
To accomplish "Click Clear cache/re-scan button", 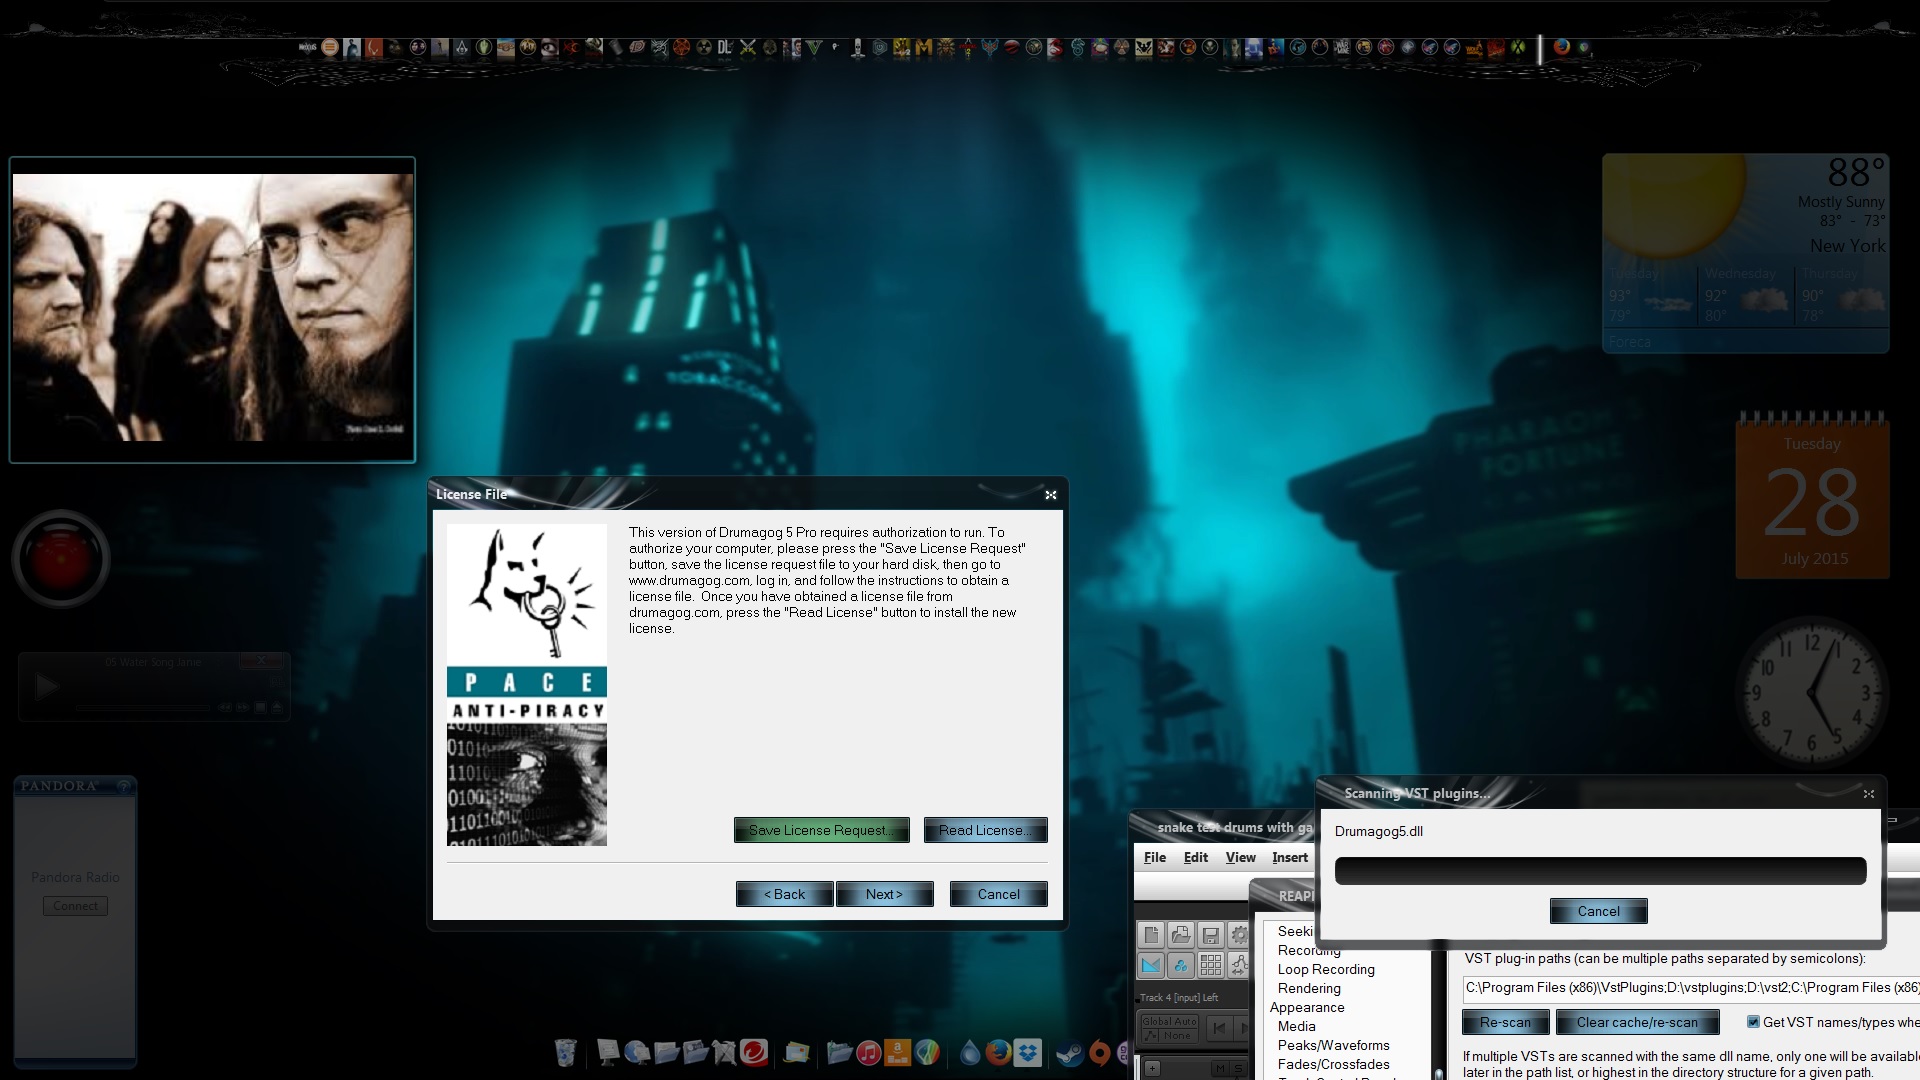I will (x=1637, y=1022).
